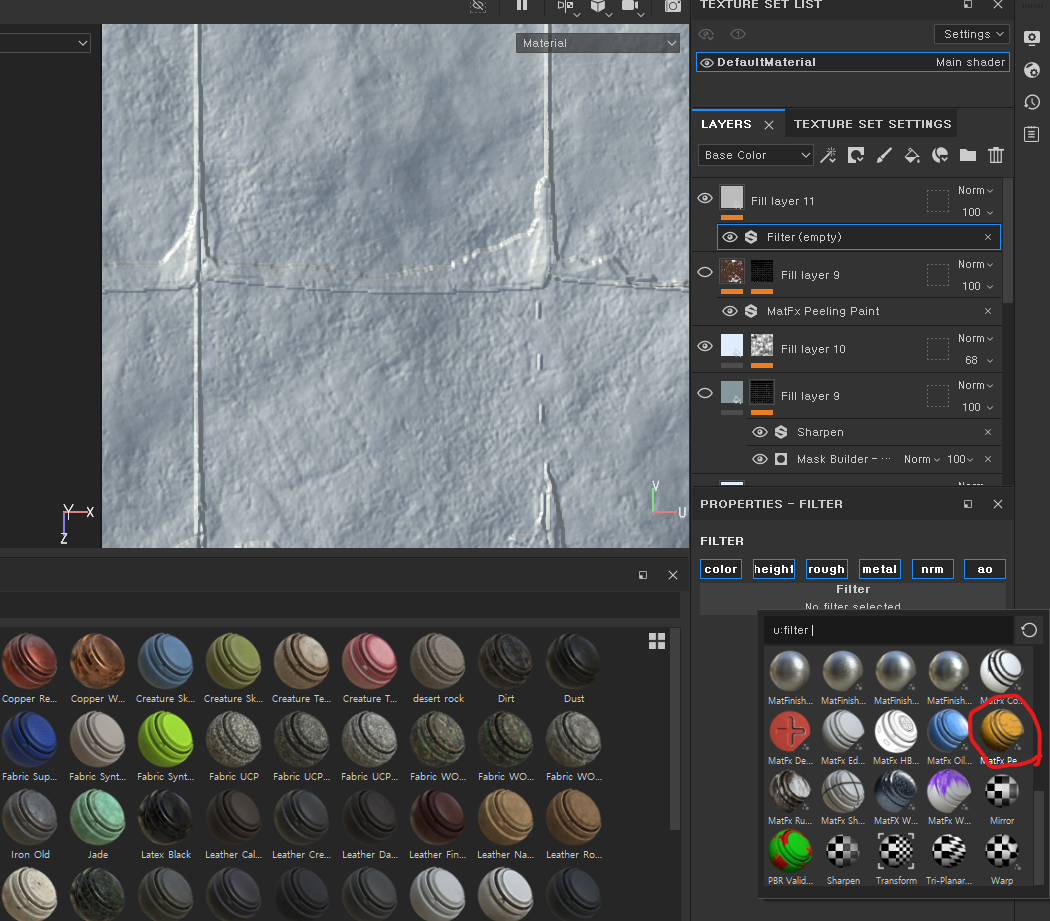Remove the Filter (empty) effect

tap(988, 237)
